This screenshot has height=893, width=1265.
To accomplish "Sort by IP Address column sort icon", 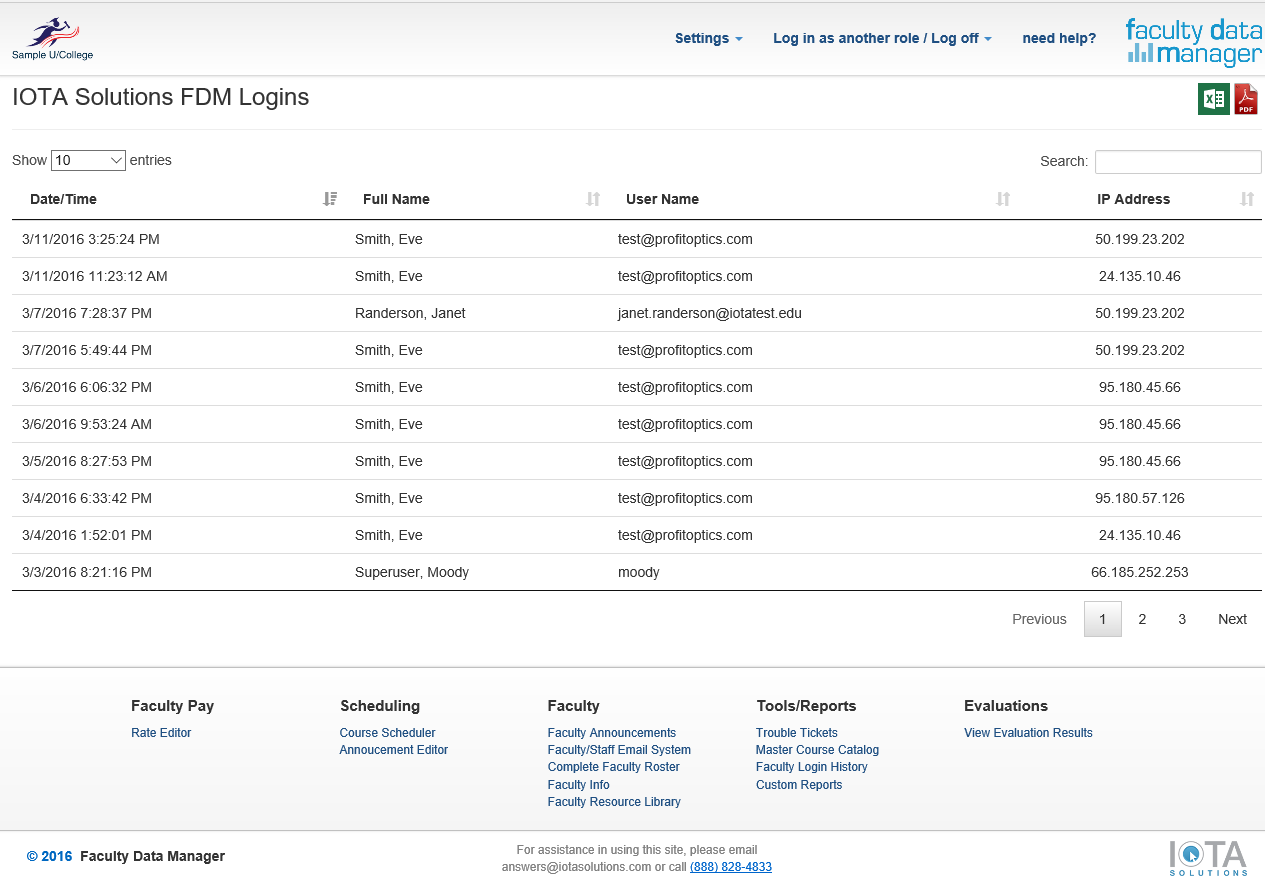I will pyautogui.click(x=1247, y=199).
